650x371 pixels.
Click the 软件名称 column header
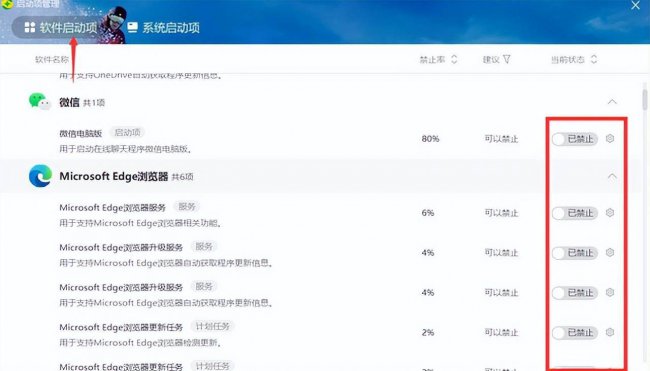[52, 59]
